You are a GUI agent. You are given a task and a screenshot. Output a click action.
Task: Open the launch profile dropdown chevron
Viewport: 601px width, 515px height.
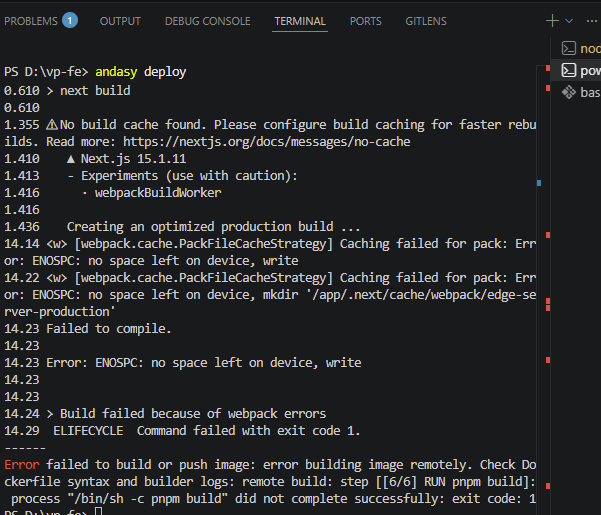(x=569, y=20)
